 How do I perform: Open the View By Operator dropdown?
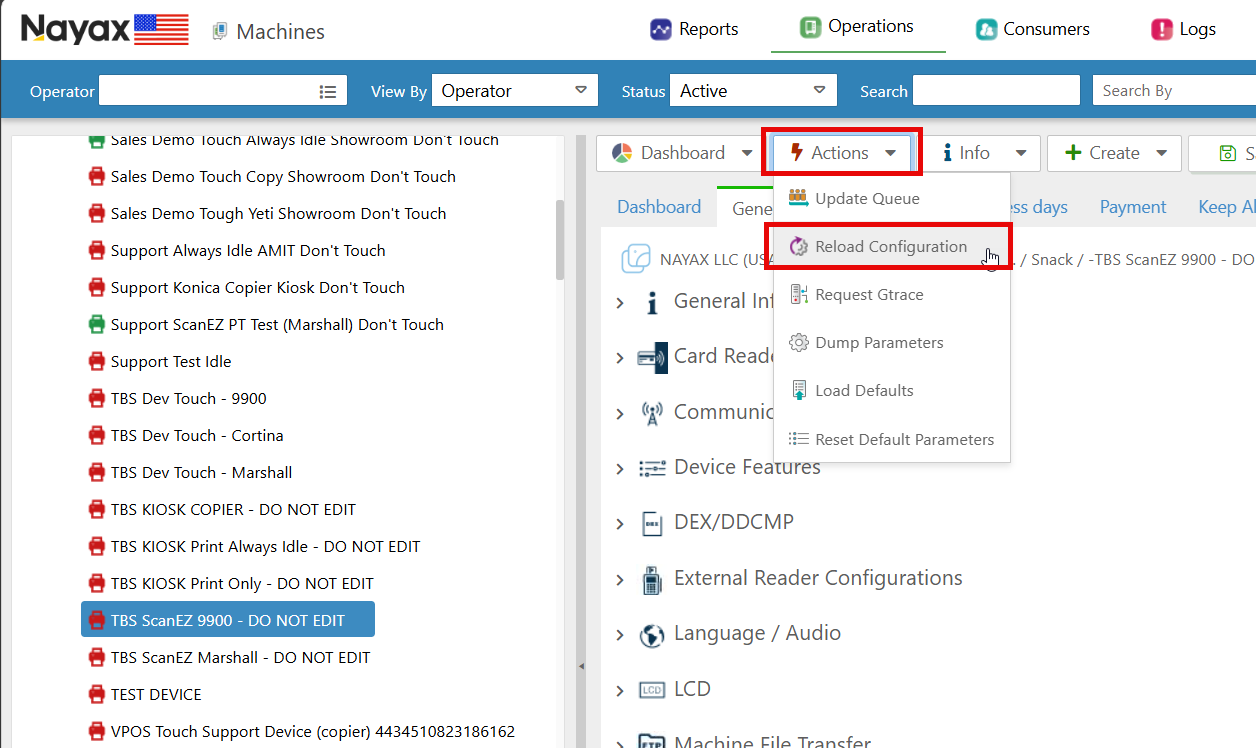click(514, 91)
